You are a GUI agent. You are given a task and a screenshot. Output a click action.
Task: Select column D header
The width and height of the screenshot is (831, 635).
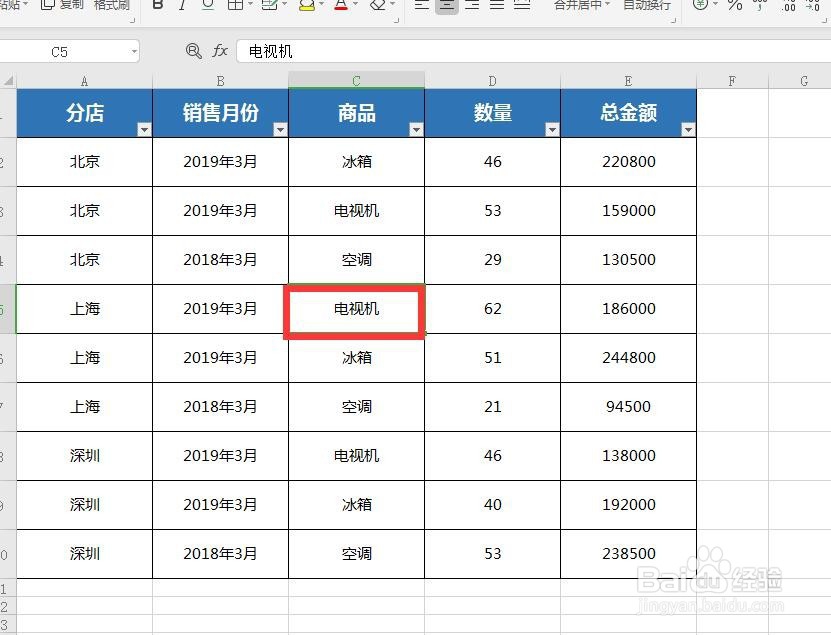pyautogui.click(x=492, y=81)
